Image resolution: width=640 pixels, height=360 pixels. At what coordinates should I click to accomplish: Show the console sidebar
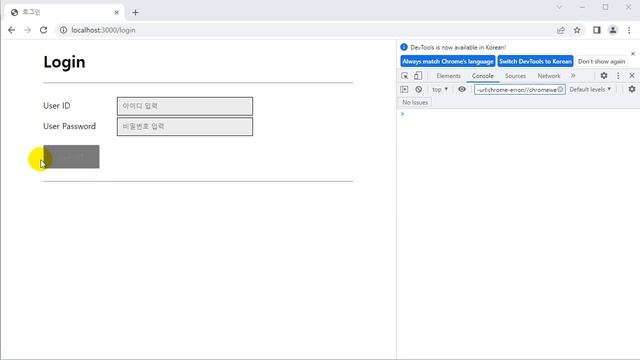coord(404,89)
